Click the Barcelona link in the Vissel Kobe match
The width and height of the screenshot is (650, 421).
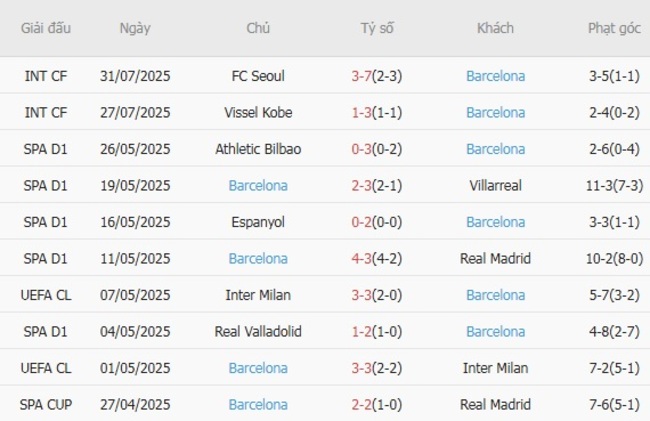click(495, 113)
